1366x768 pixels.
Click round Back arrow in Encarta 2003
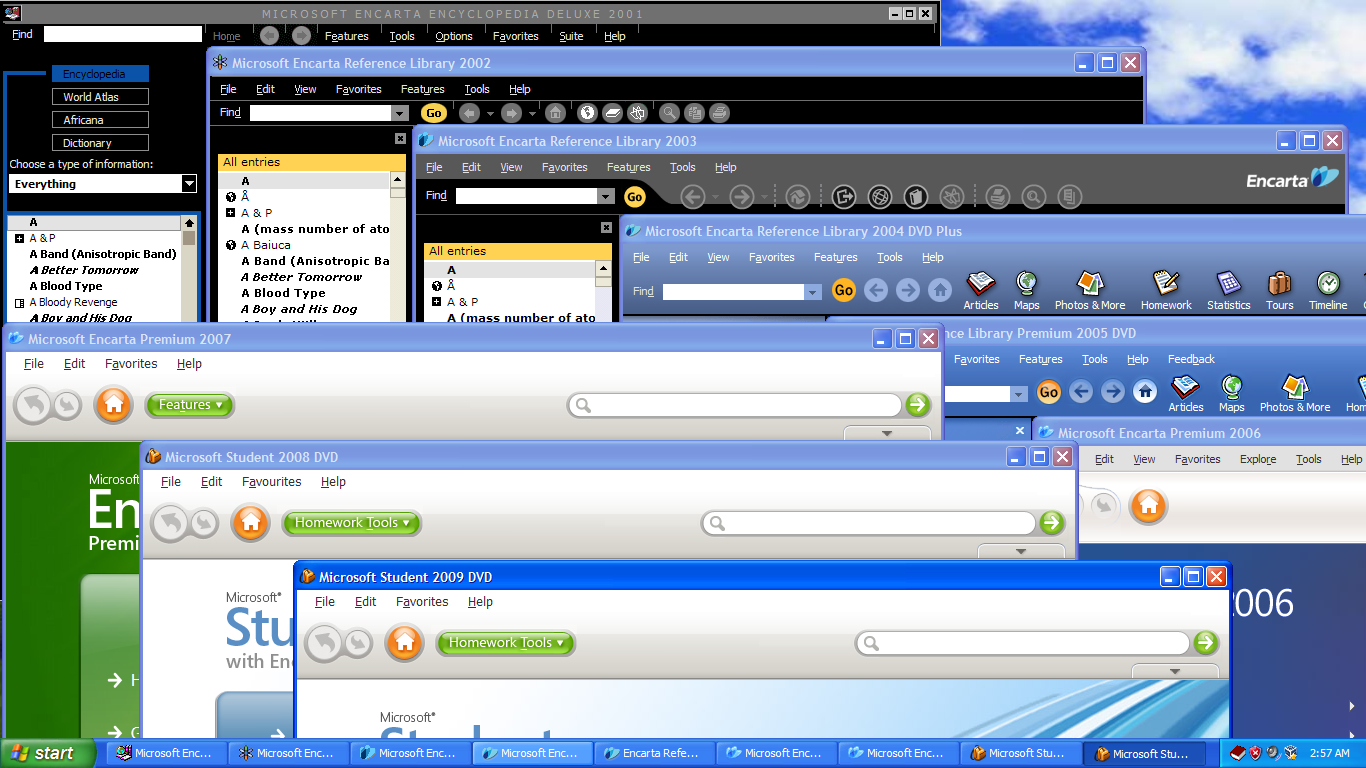pos(693,196)
